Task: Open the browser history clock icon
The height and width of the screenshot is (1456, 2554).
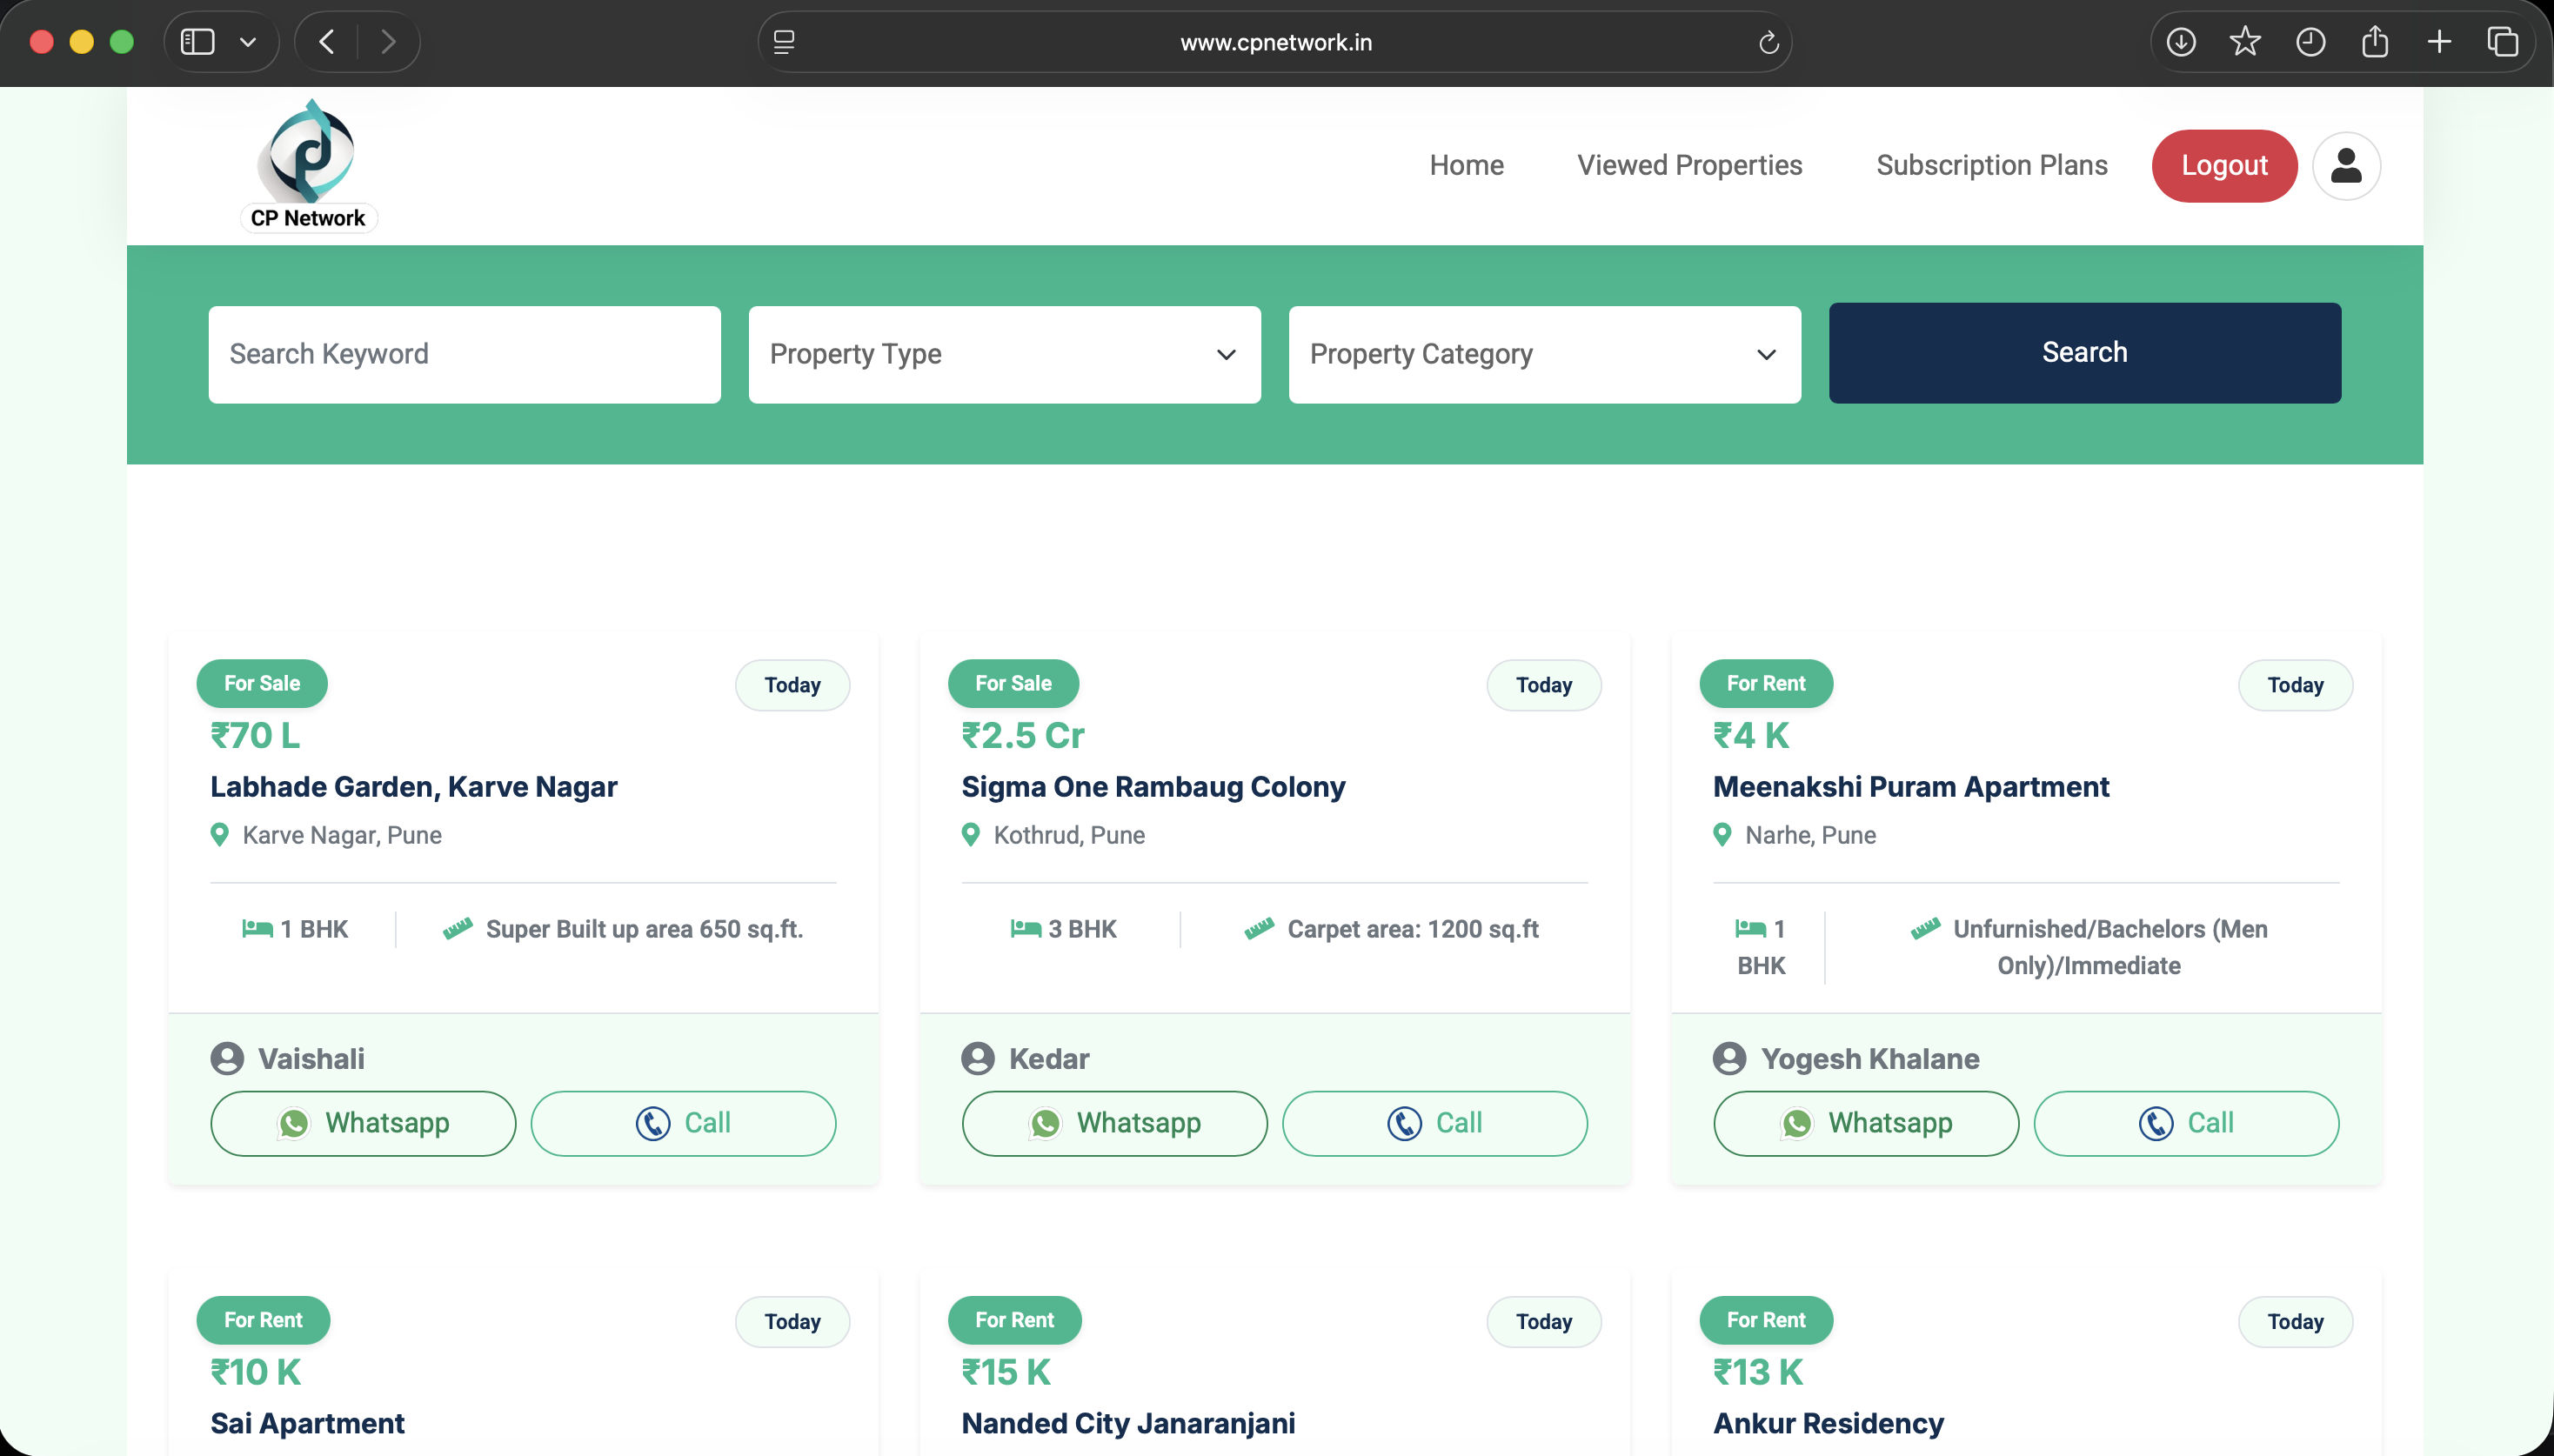Action: 2310,42
